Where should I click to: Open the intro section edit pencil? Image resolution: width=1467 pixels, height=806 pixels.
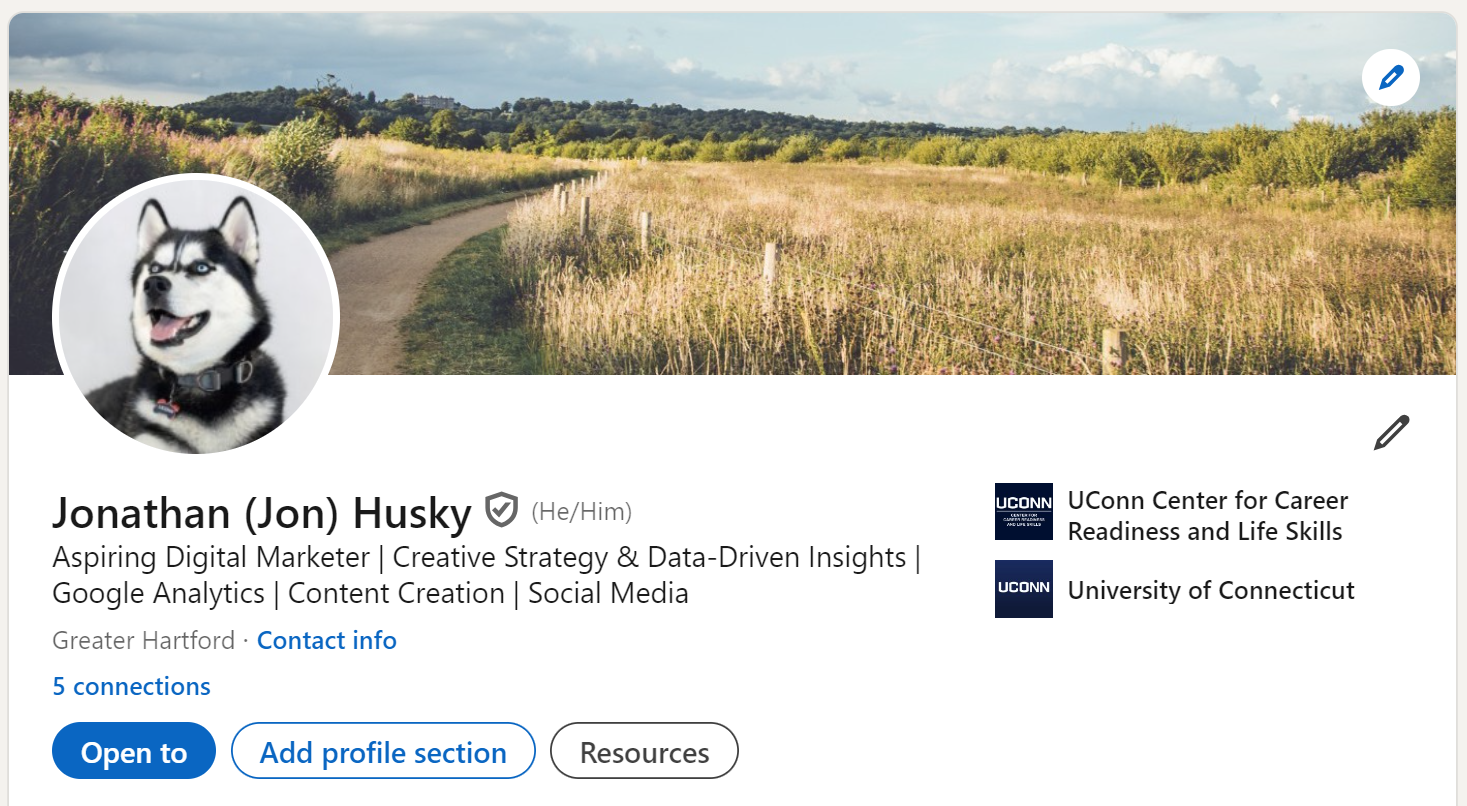coord(1390,432)
